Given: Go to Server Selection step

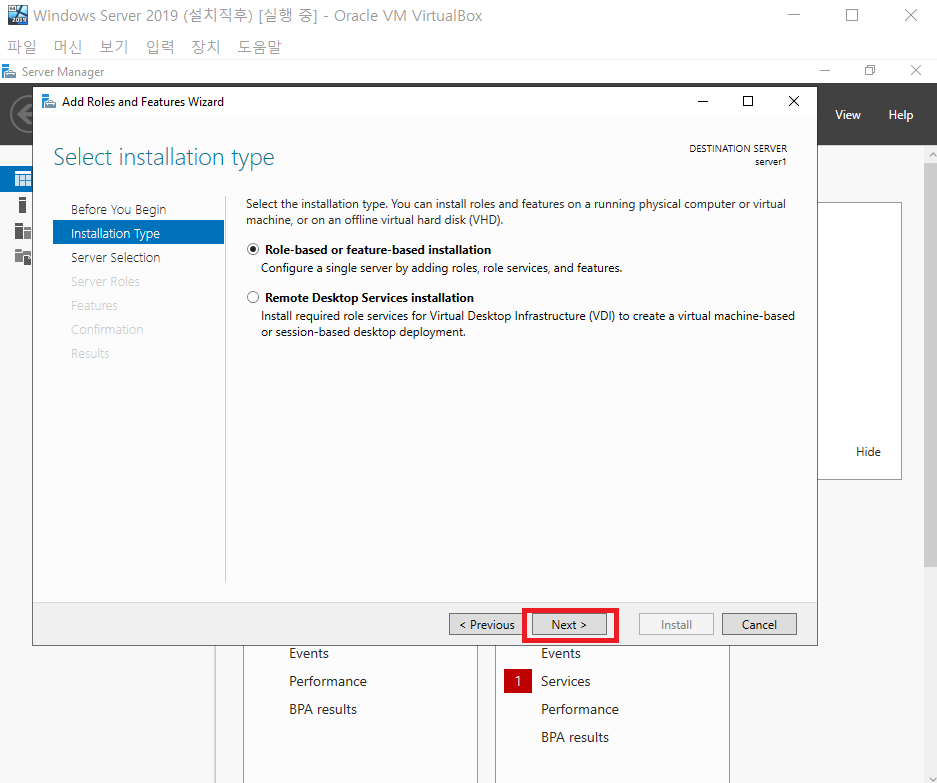Looking at the screenshot, I should click(115, 258).
